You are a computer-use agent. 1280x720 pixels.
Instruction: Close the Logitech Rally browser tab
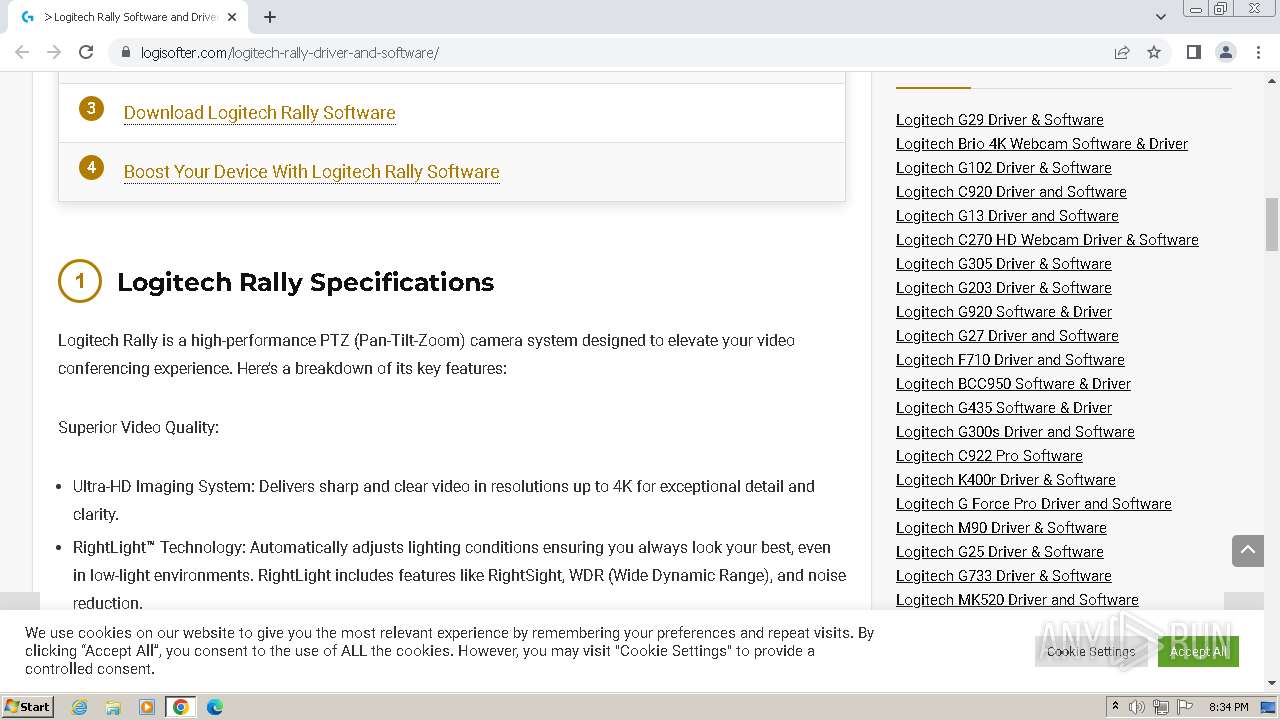[x=231, y=17]
